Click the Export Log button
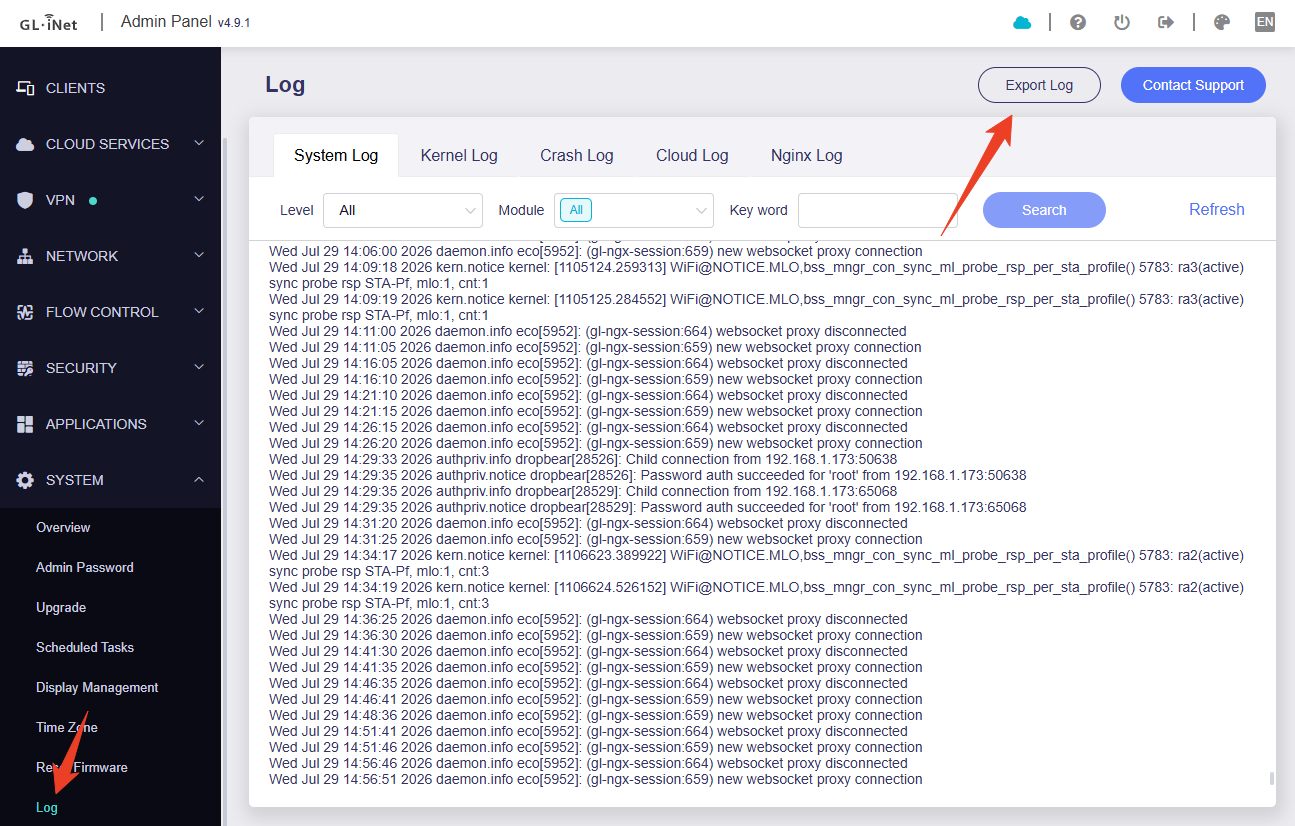 click(x=1039, y=85)
